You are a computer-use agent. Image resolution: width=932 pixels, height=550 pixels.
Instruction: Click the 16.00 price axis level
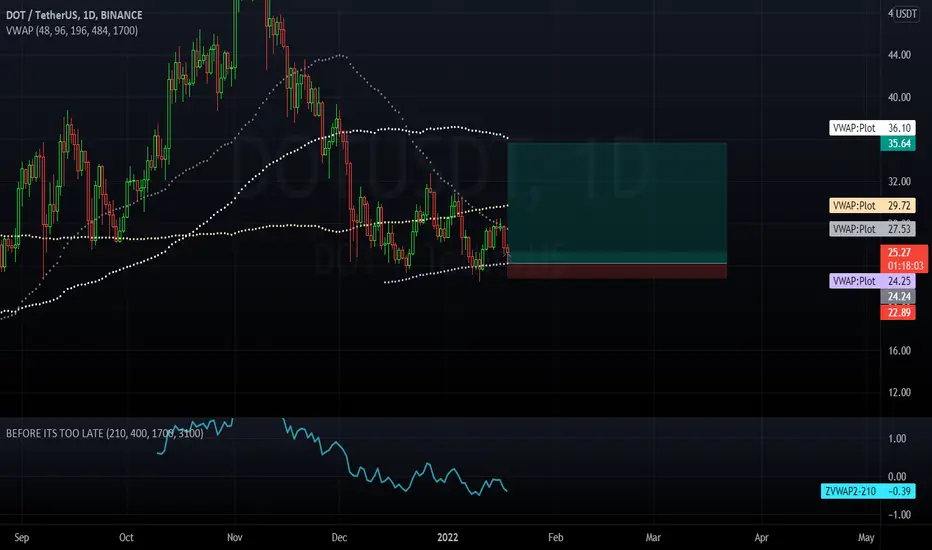[x=899, y=350]
